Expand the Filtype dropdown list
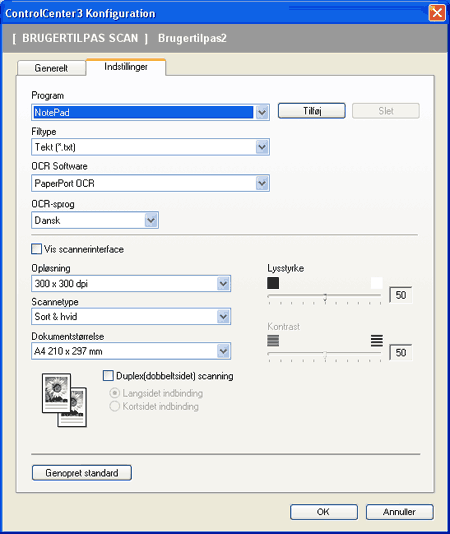Image resolution: width=450 pixels, height=534 pixels. coord(262,147)
